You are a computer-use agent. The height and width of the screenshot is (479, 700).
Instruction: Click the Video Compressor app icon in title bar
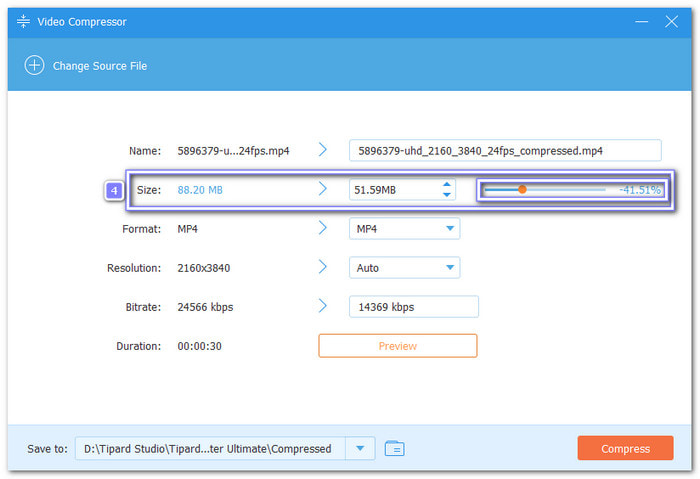pos(23,22)
